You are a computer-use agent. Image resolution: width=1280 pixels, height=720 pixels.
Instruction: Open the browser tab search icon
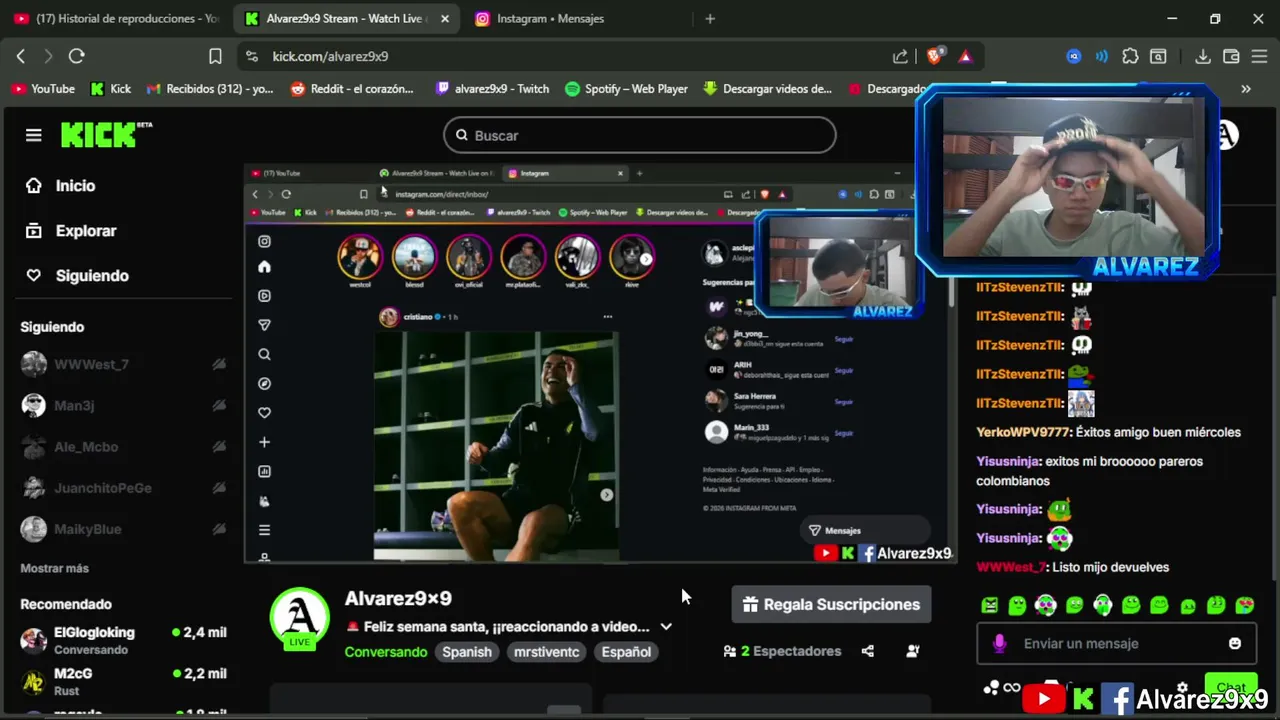tap(1158, 57)
